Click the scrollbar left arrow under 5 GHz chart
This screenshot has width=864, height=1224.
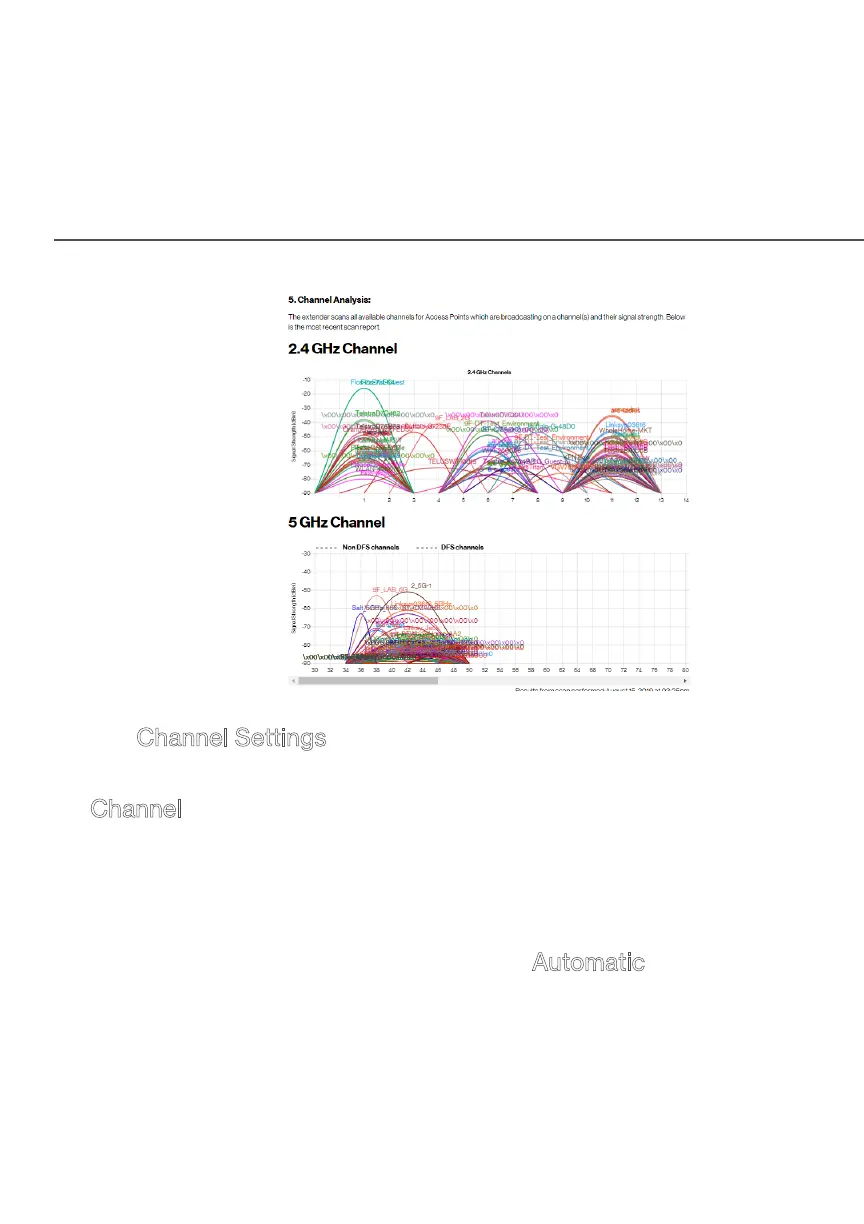(293, 680)
